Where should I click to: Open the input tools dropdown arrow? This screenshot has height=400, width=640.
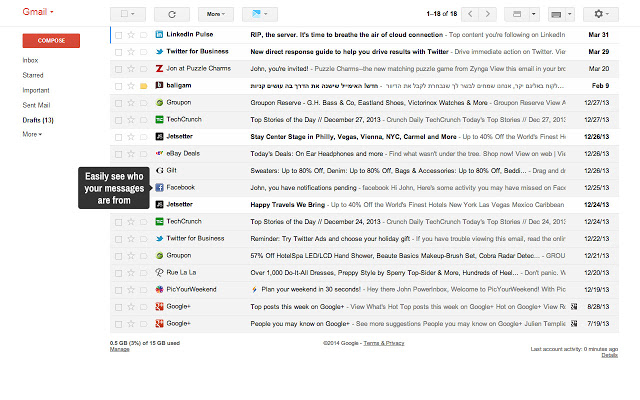click(570, 14)
